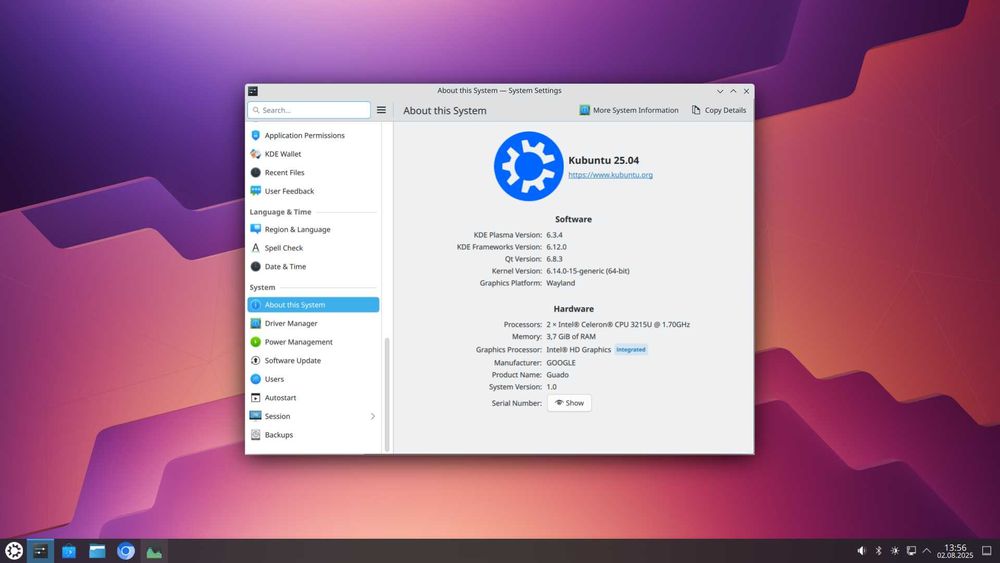The width and height of the screenshot is (1000, 563).
Task: Click the sidebar search field
Action: click(309, 110)
